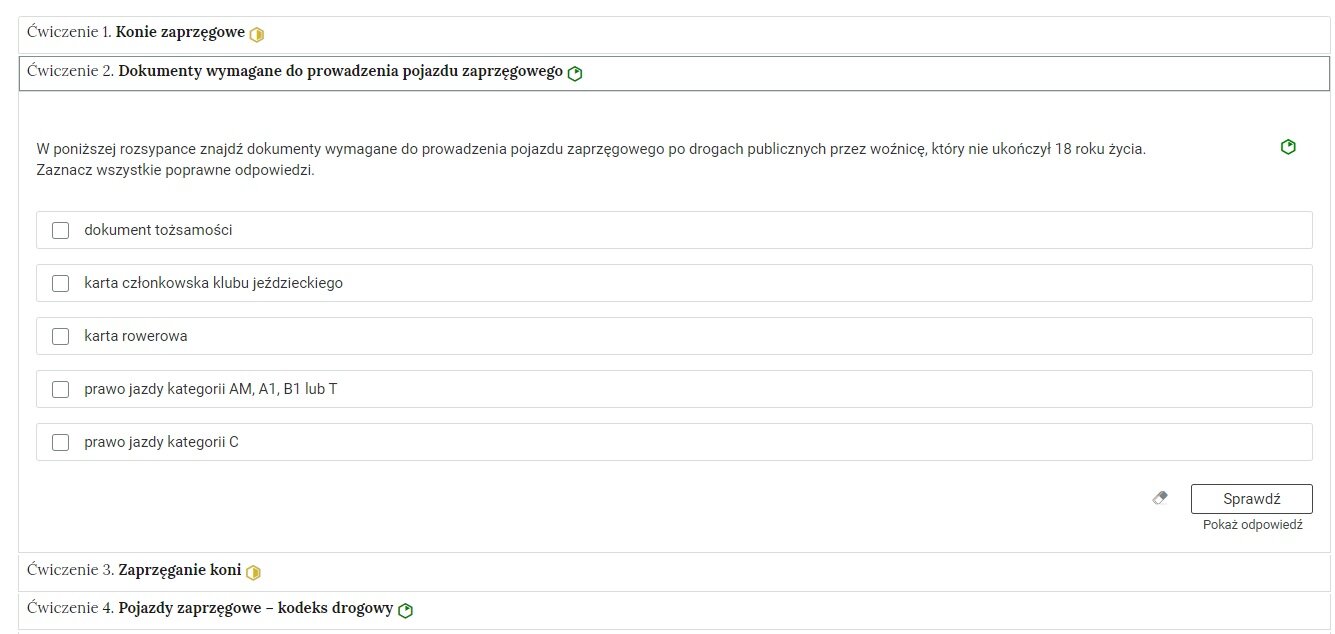Click the "karta rowerowa" answer label text

pyautogui.click(x=136, y=336)
